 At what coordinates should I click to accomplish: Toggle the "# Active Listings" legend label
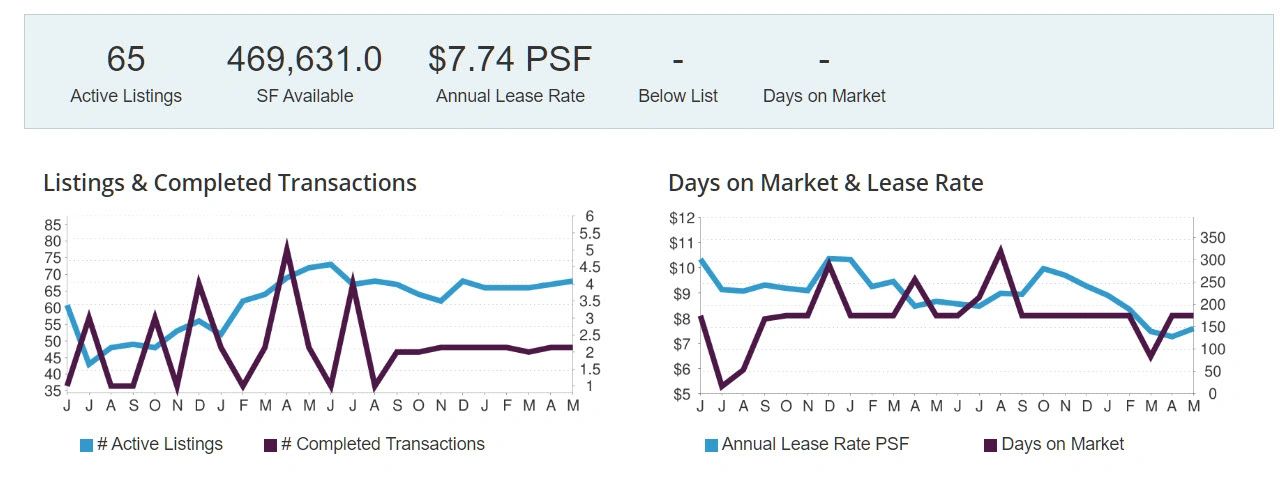(160, 444)
